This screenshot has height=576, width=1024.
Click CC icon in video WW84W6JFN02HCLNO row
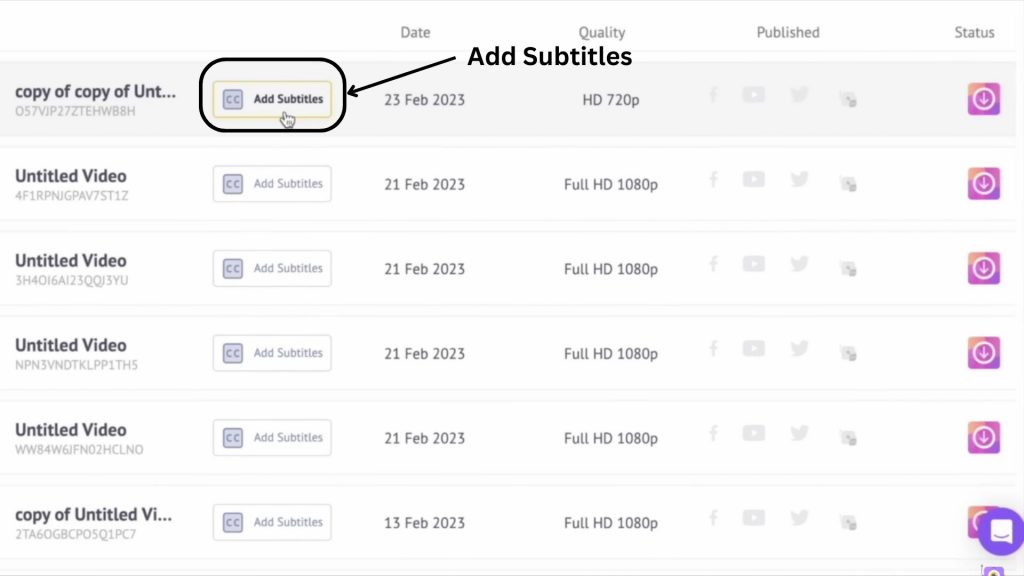[232, 438]
